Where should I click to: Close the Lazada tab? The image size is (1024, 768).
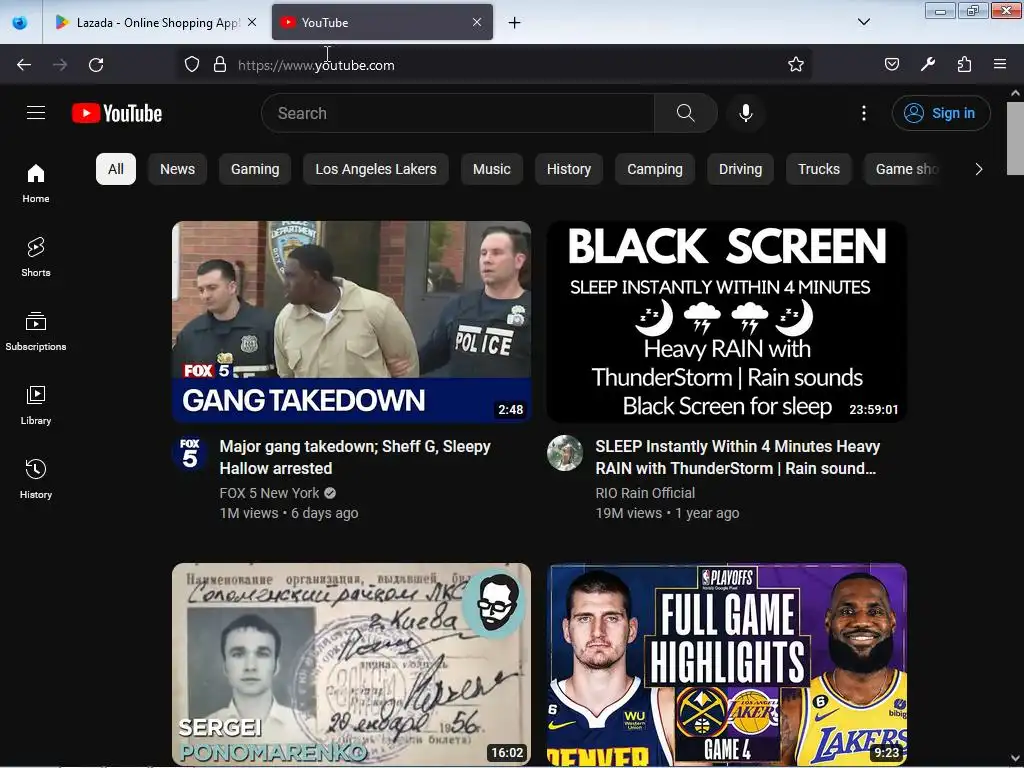(252, 22)
